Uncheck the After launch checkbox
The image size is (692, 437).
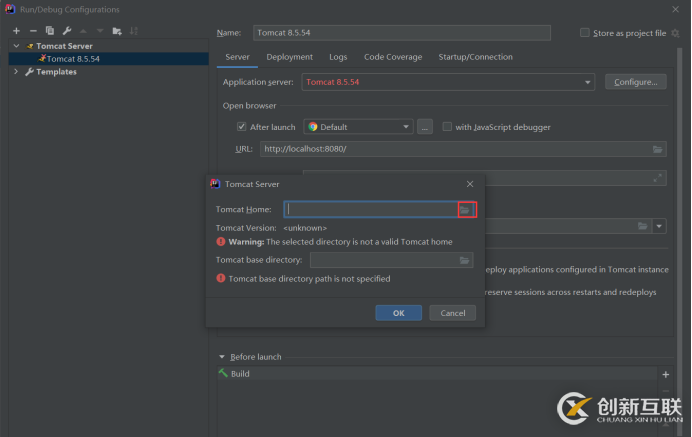pyautogui.click(x=242, y=127)
